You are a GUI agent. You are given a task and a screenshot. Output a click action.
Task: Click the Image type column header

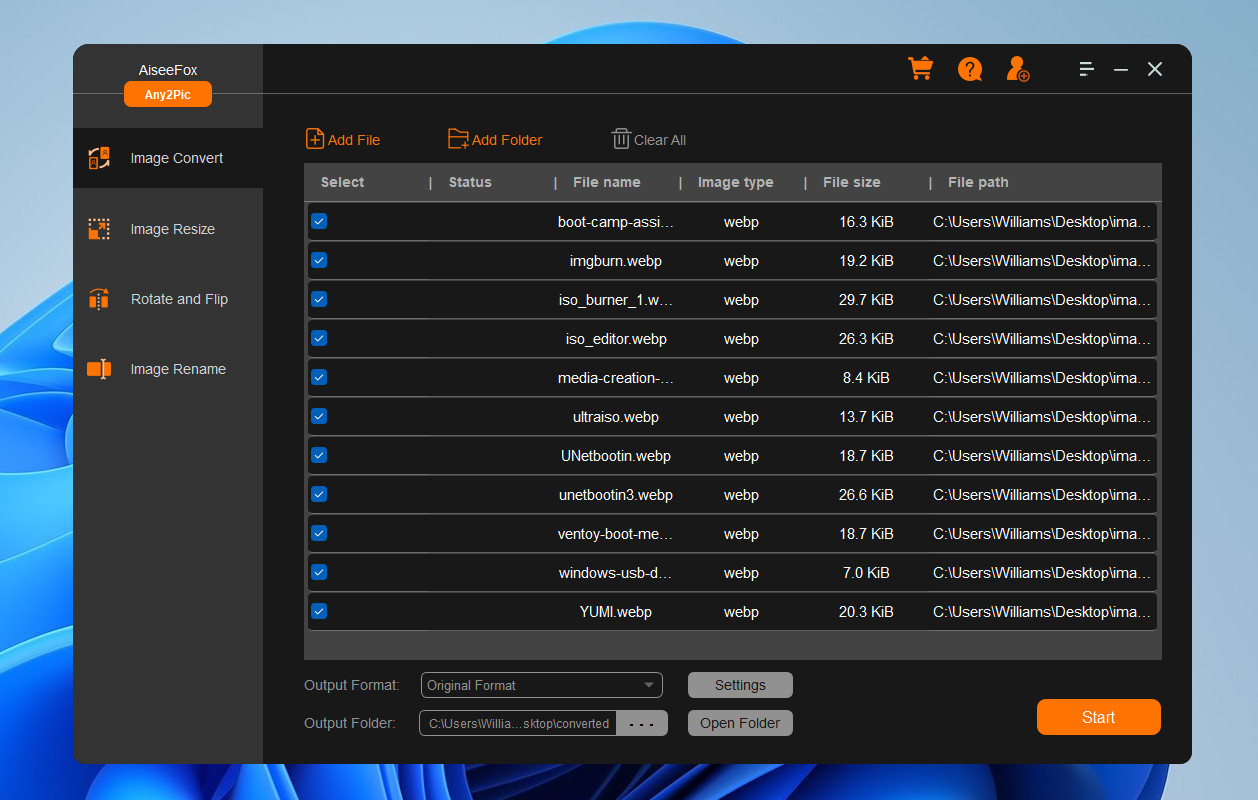click(x=735, y=182)
